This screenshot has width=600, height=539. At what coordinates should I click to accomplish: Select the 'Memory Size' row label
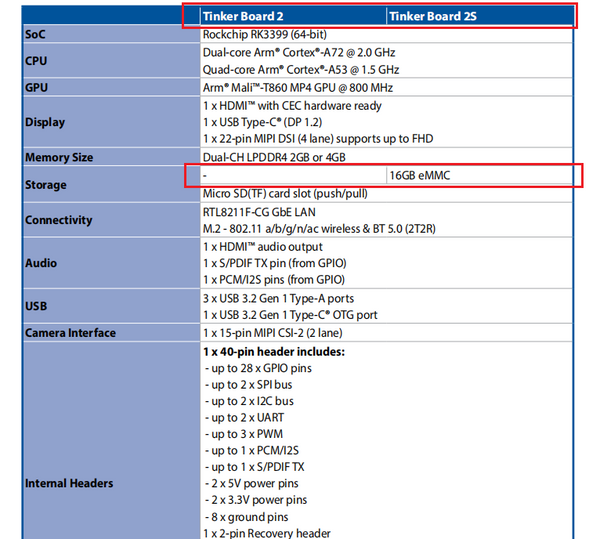click(x=59, y=157)
